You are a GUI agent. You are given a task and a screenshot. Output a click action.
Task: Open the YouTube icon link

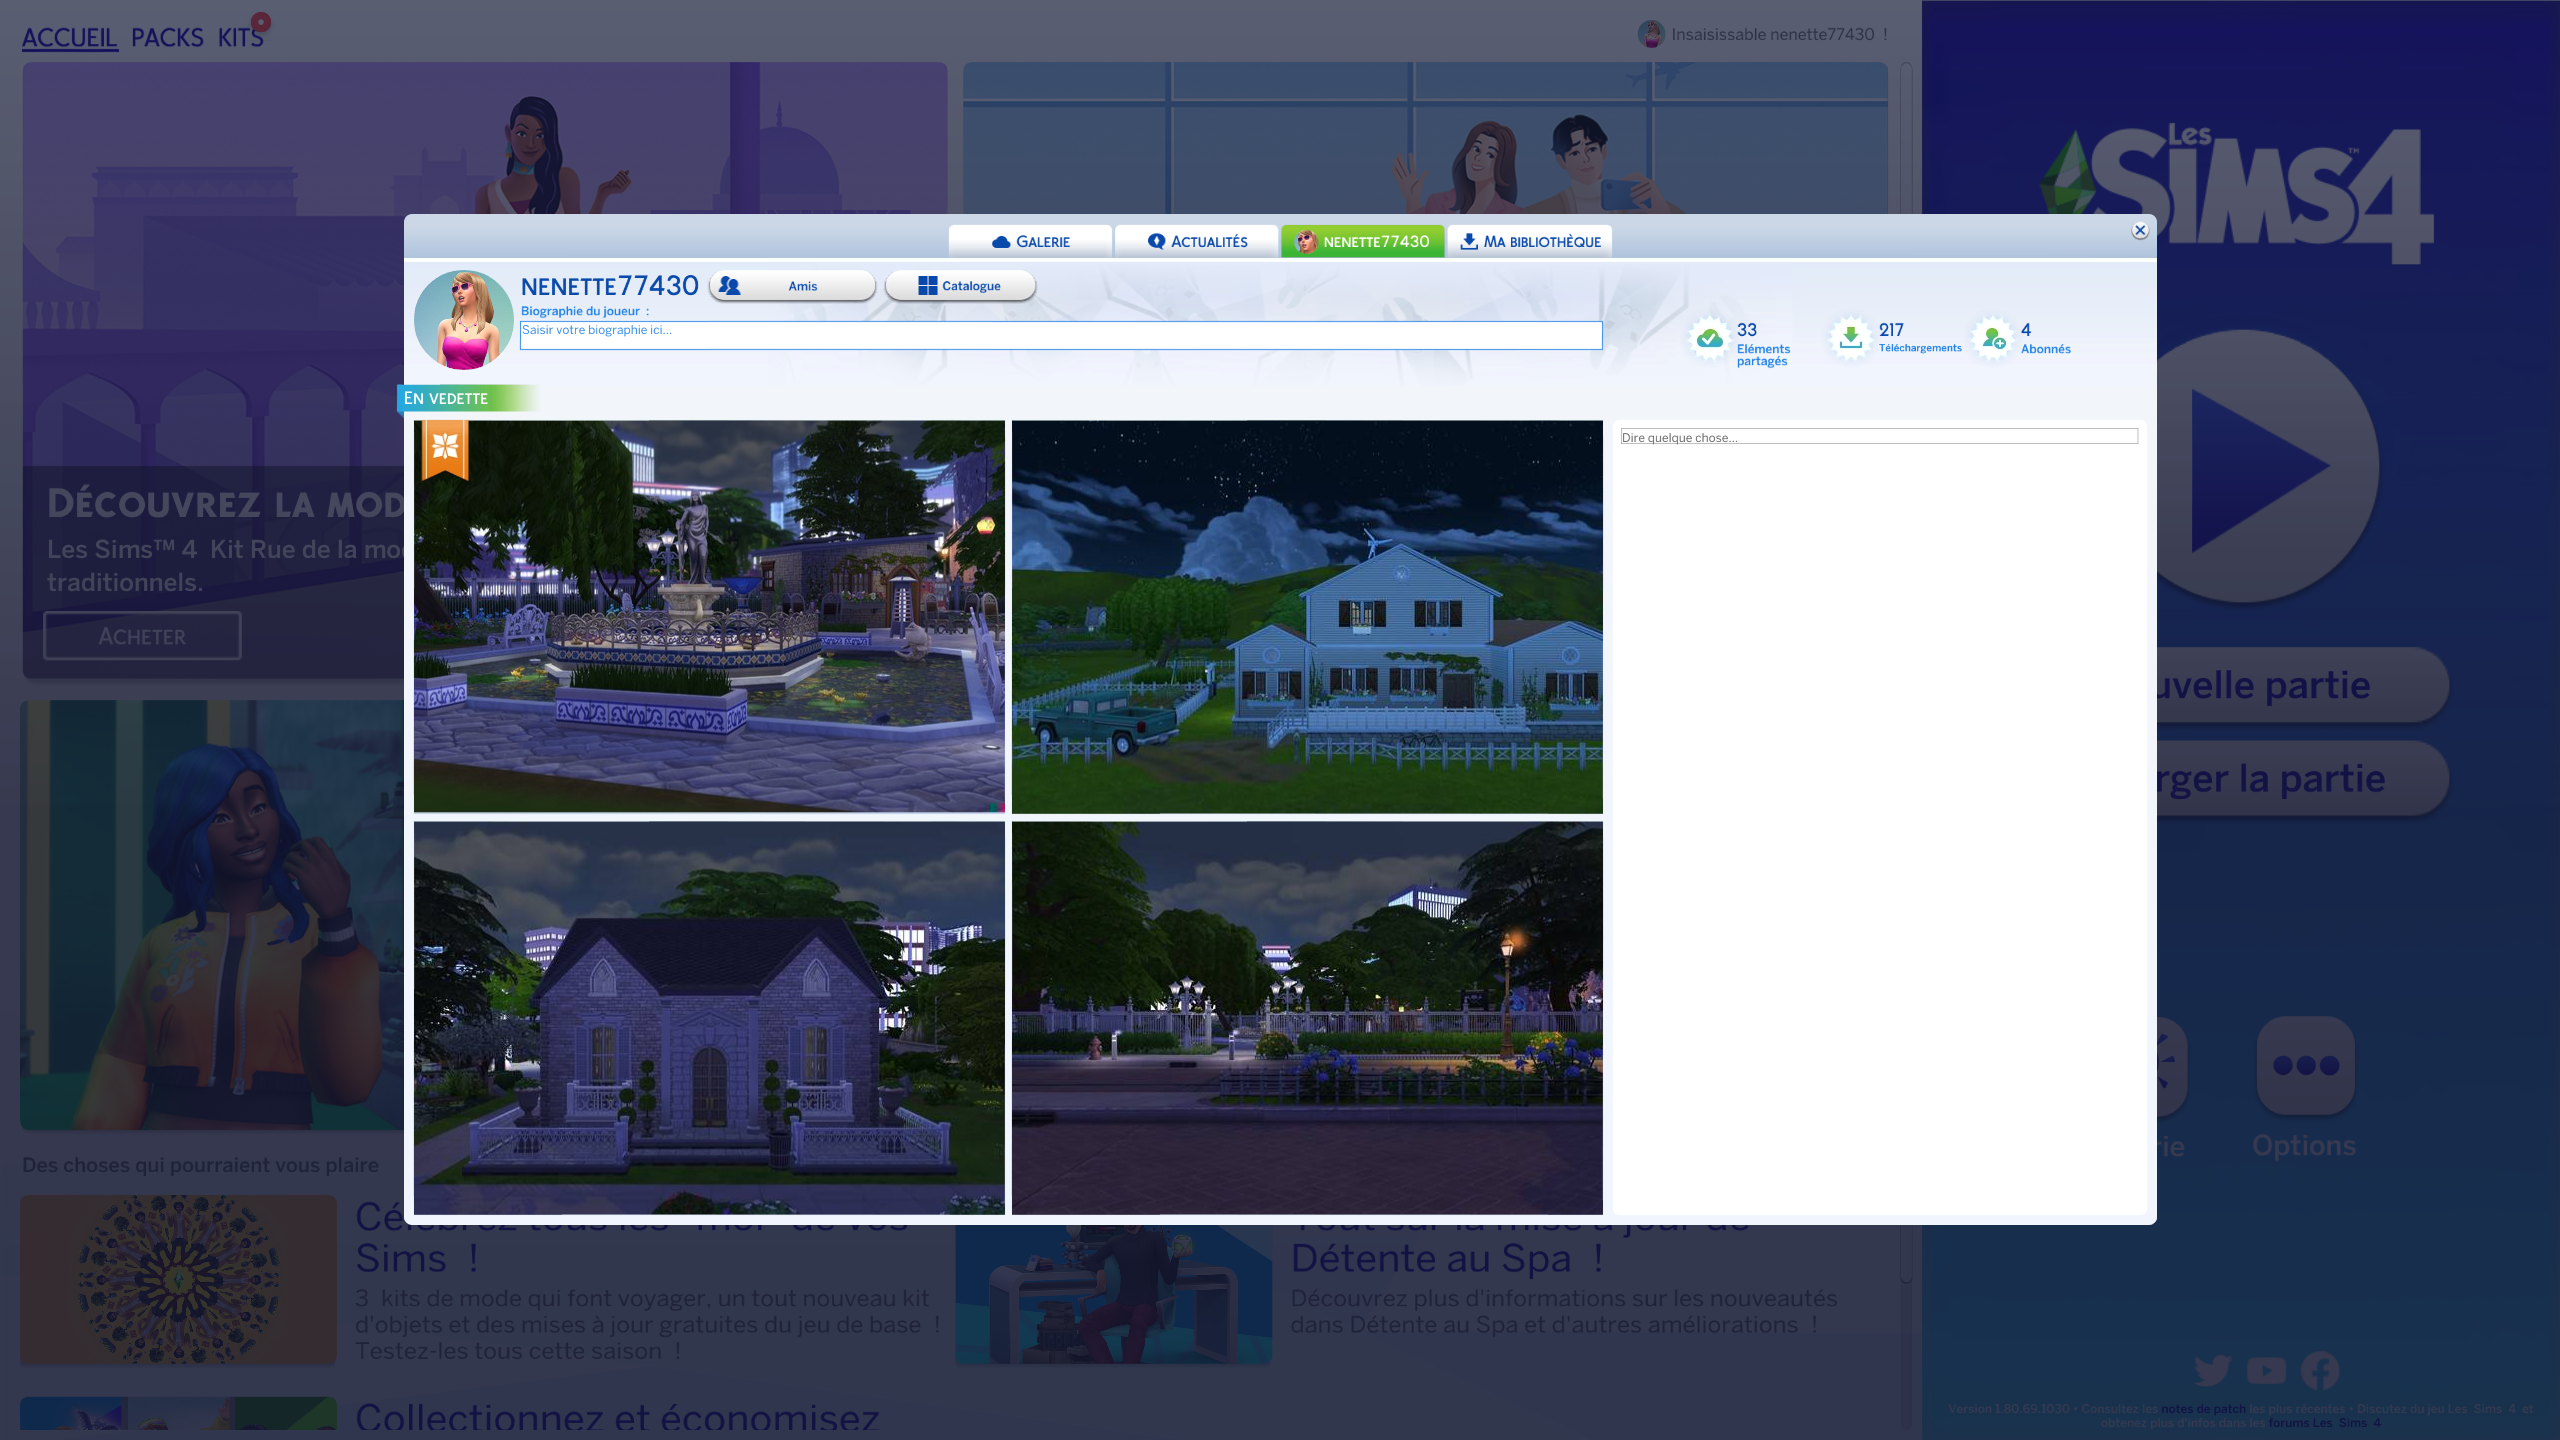click(2266, 1370)
